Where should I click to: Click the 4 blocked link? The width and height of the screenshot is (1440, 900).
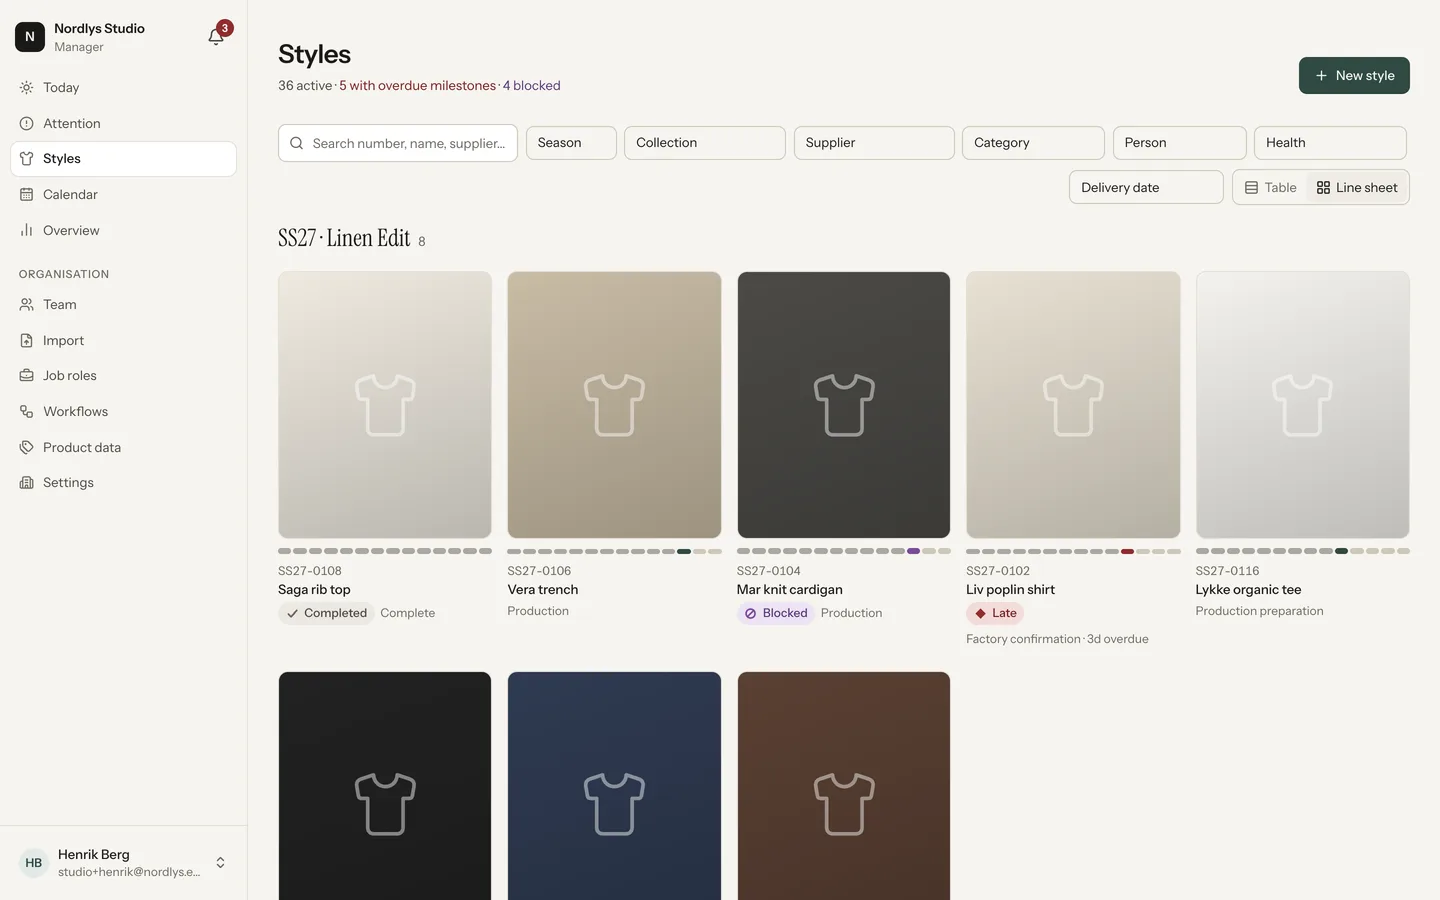531,86
